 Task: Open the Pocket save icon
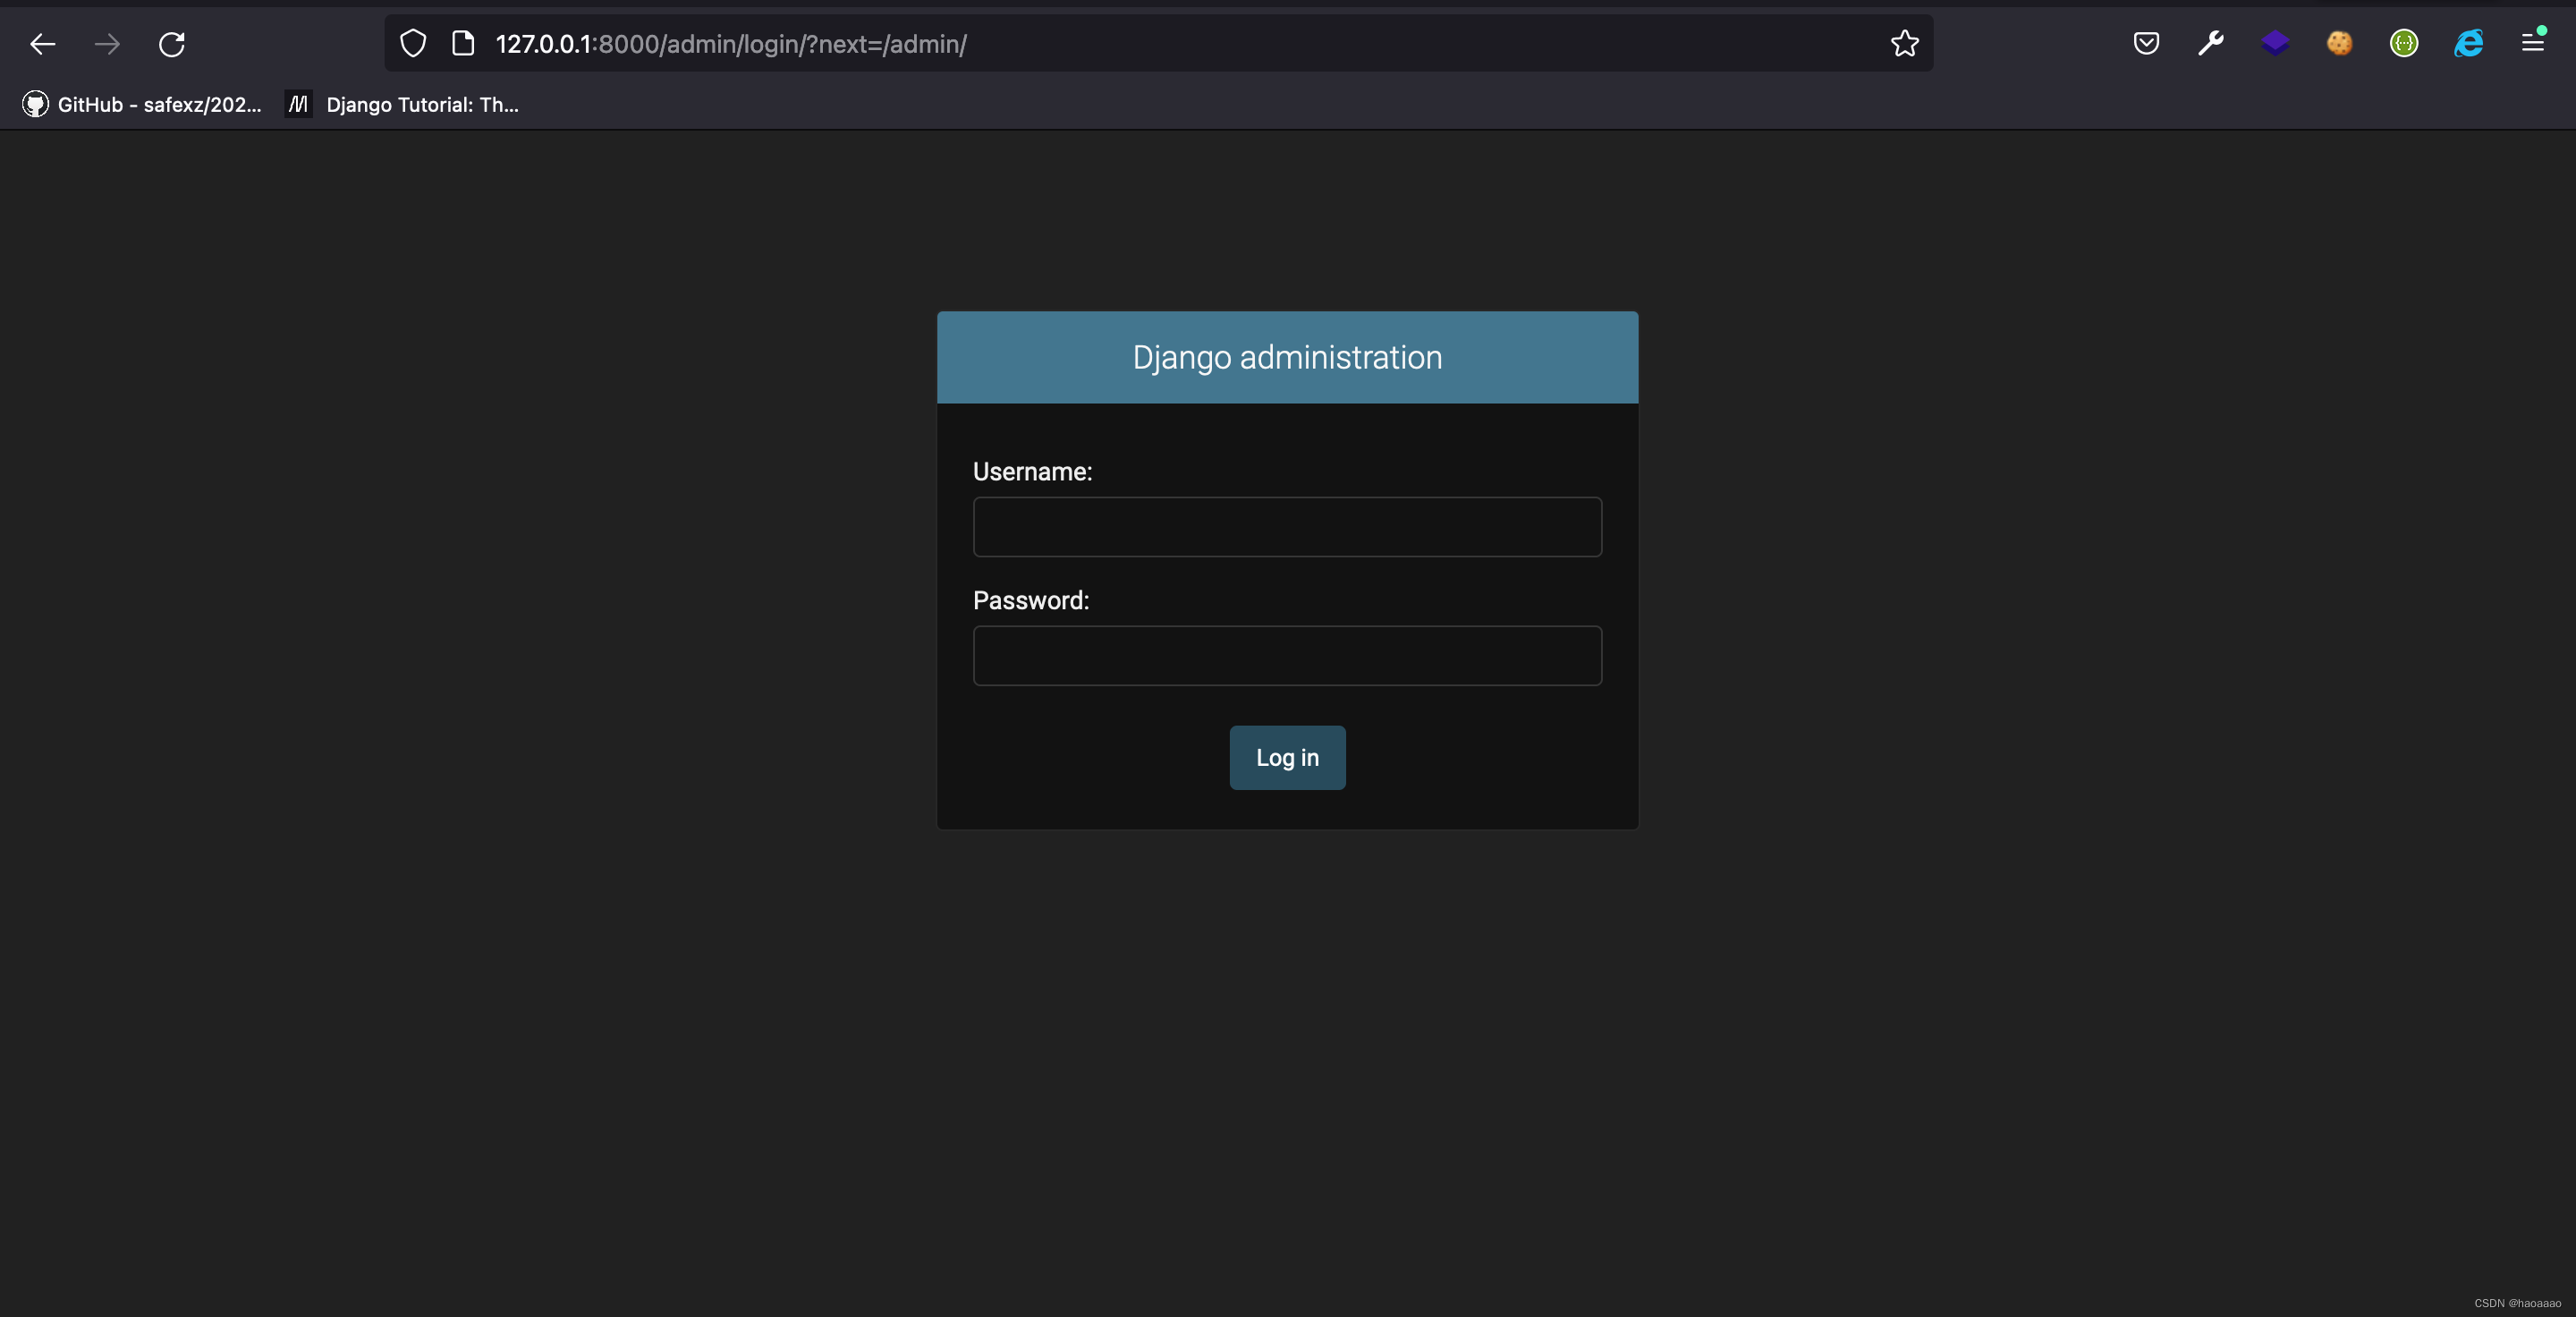point(2146,43)
